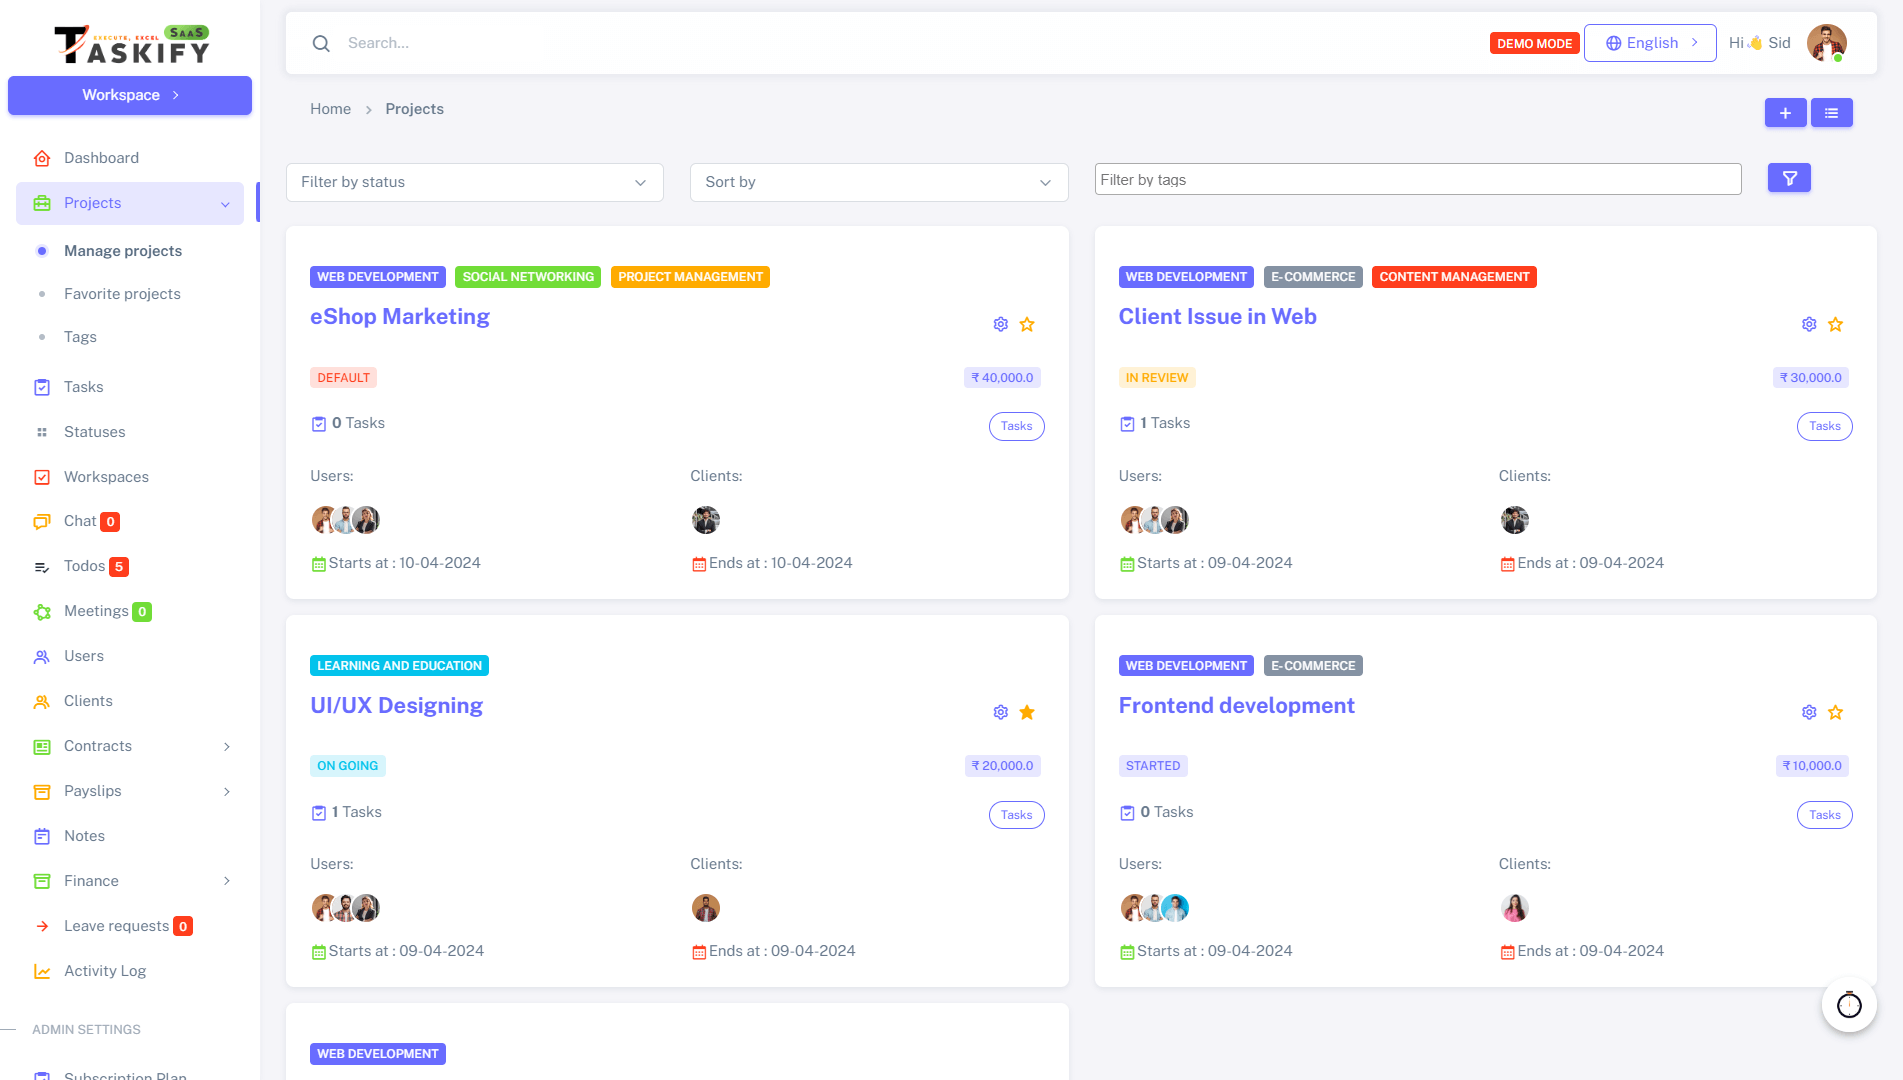Open the Client Issue in Web project title
The width and height of the screenshot is (1903, 1080).
point(1217,316)
